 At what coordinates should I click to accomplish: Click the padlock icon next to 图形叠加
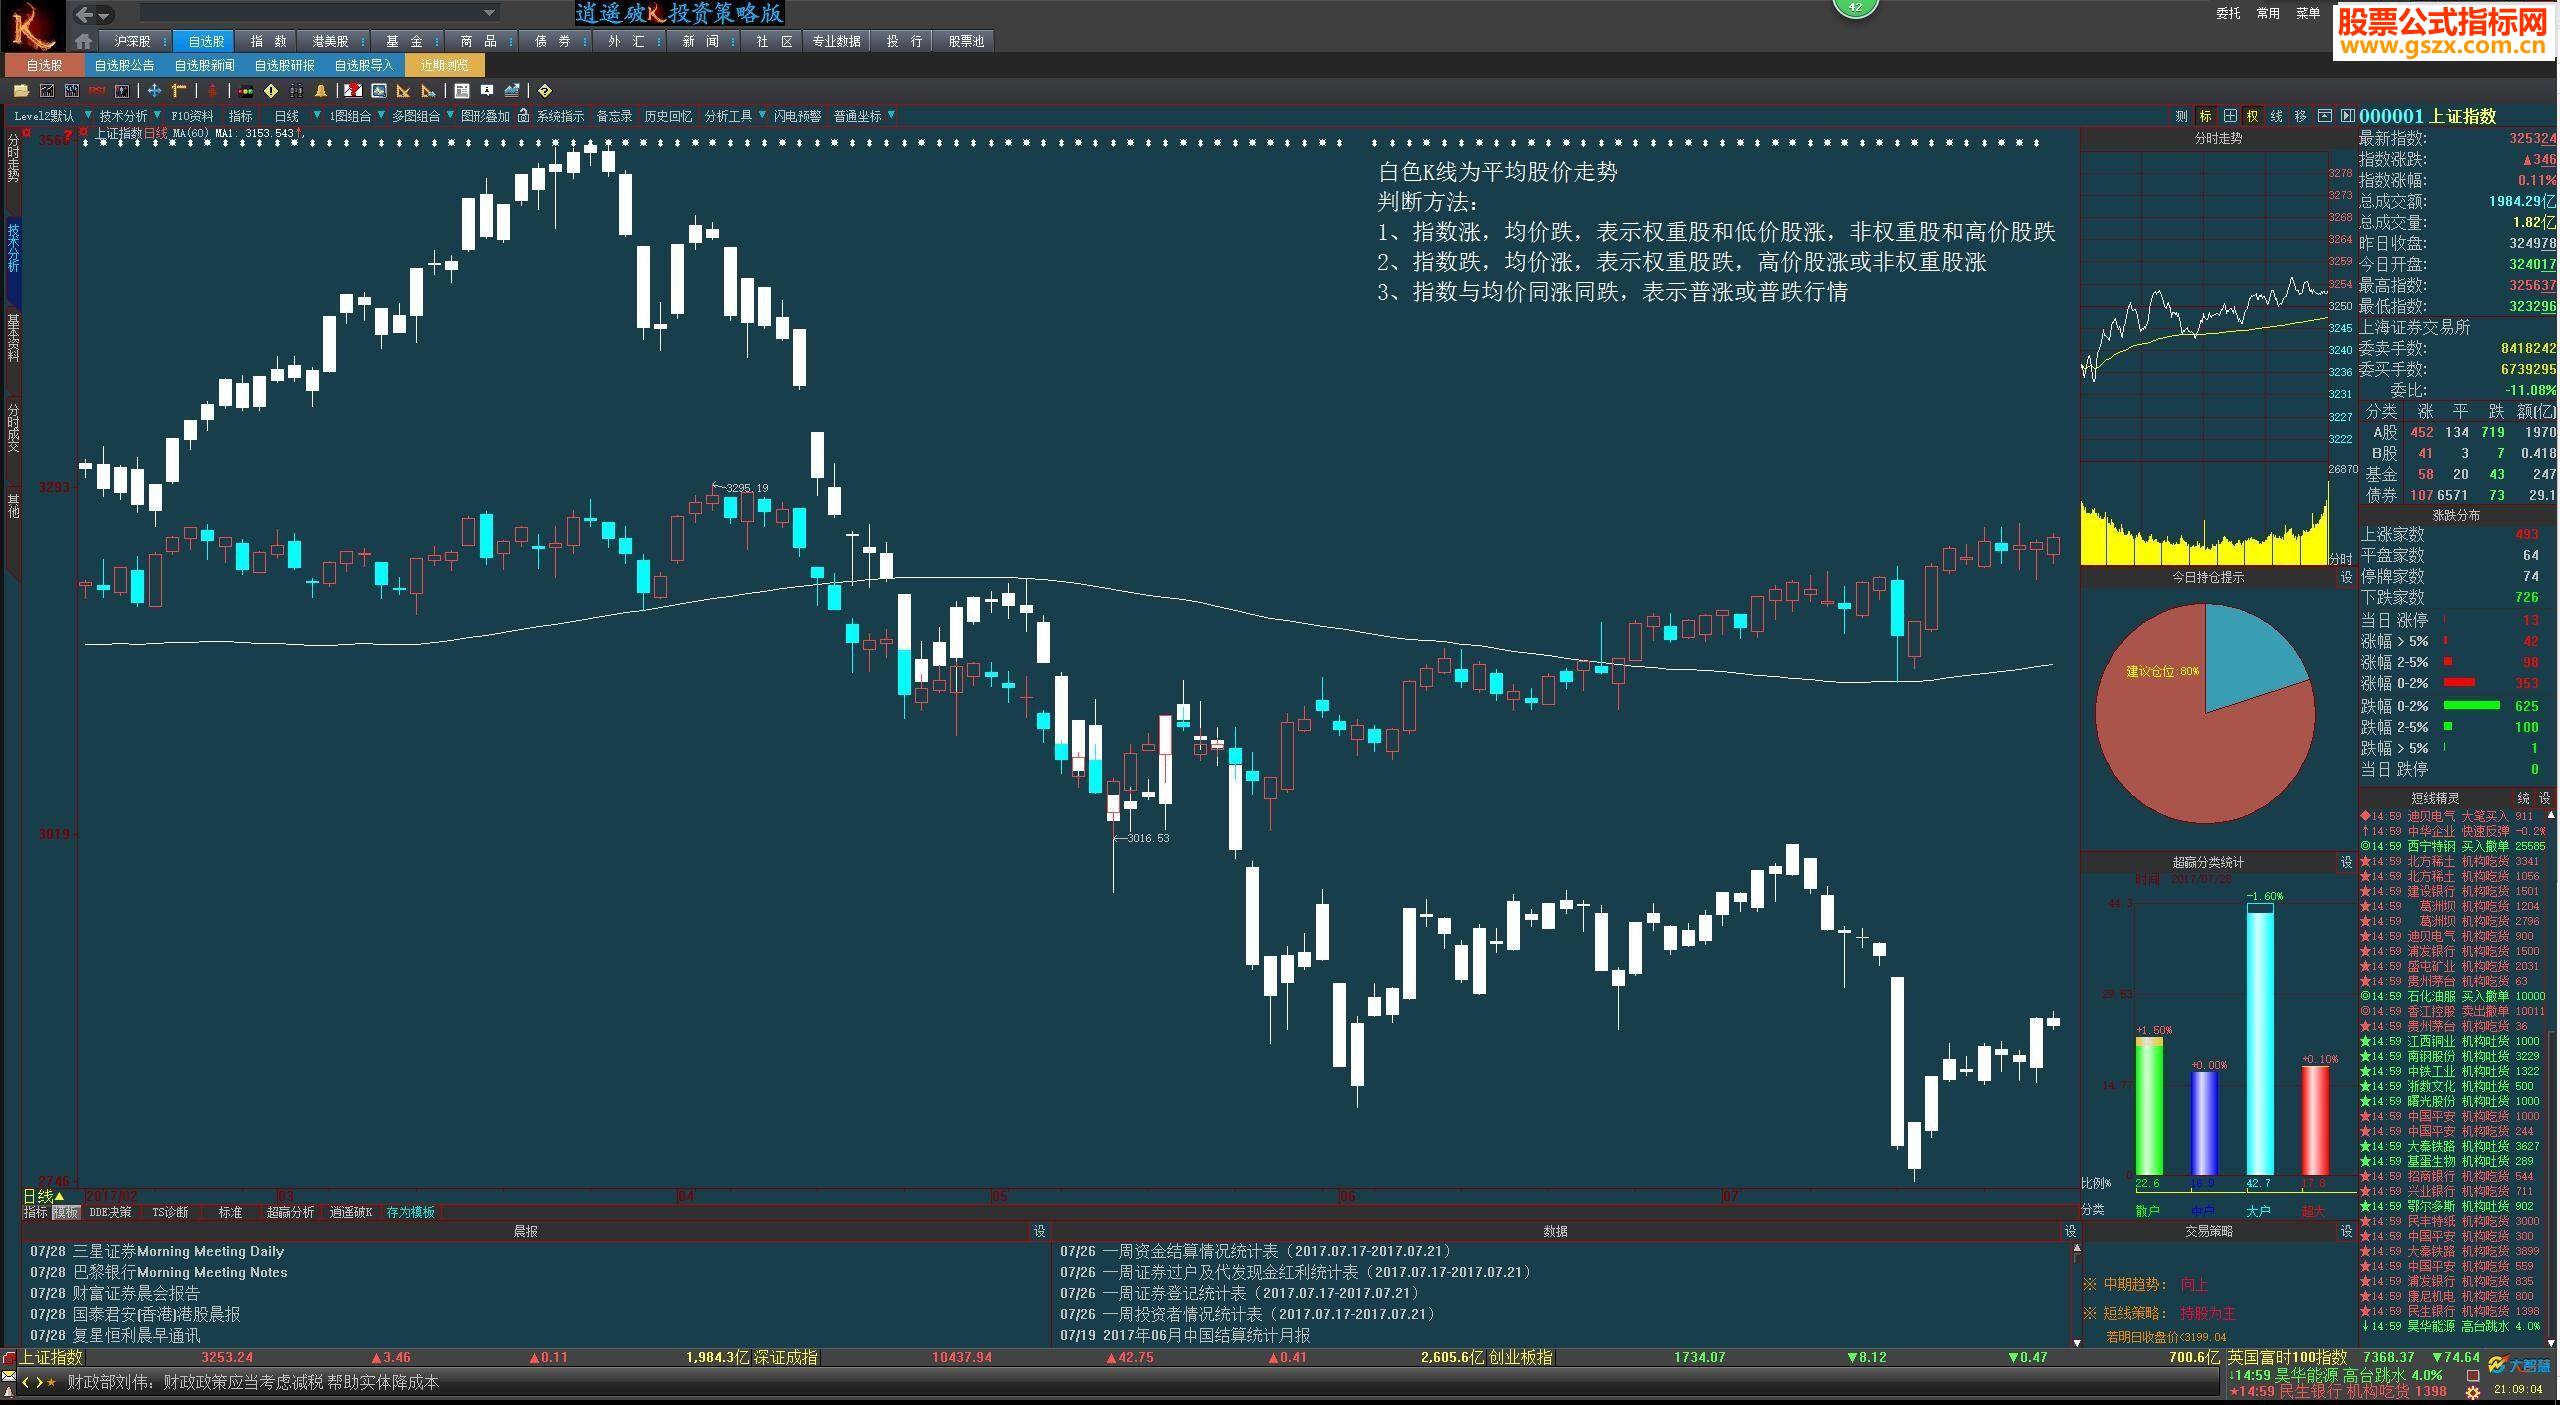(523, 116)
